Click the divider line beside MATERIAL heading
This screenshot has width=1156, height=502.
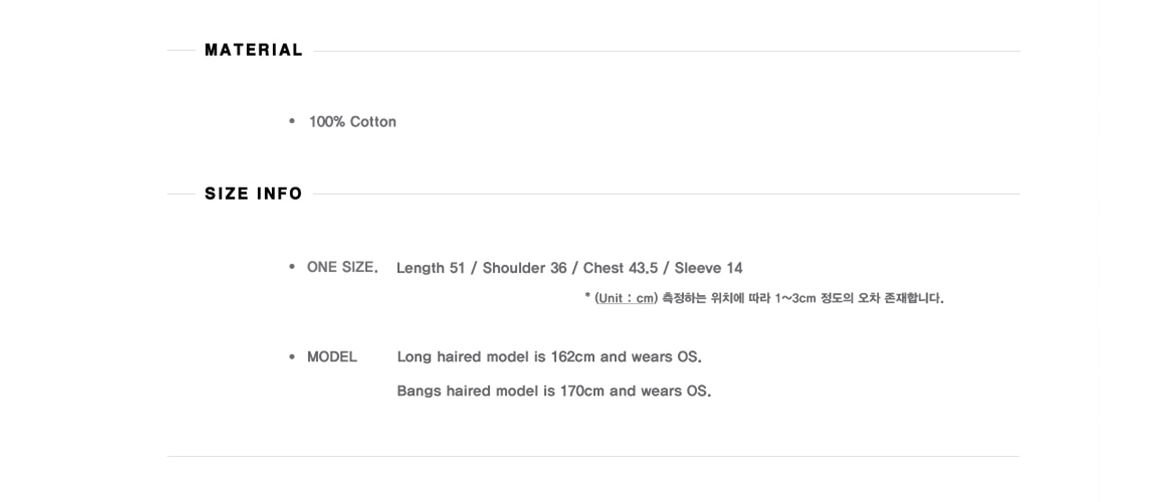tap(666, 51)
